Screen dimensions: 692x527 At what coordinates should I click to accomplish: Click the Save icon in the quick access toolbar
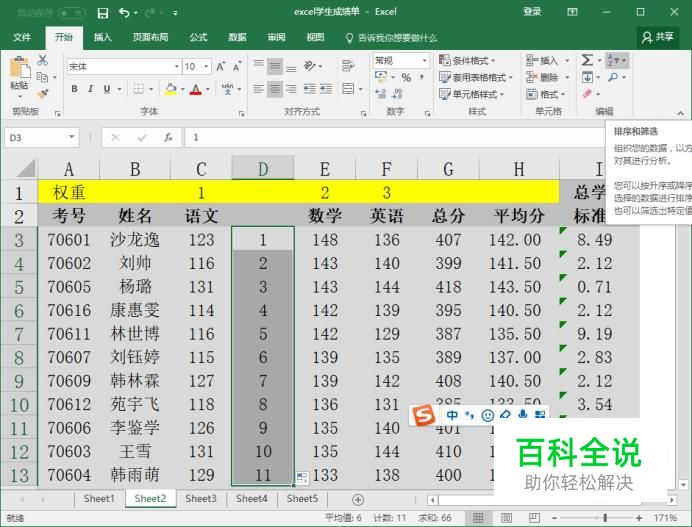(x=102, y=13)
